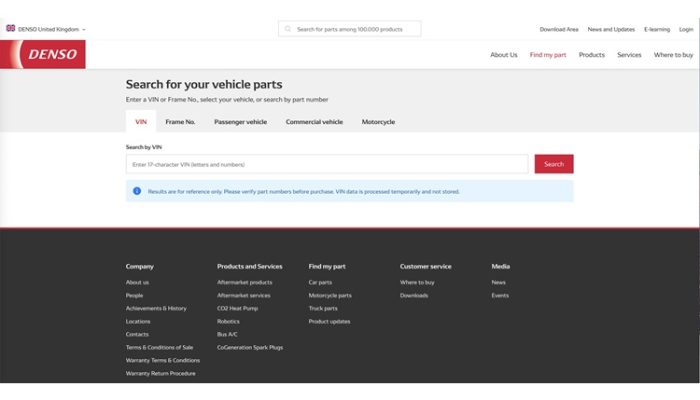Viewport: 700px width, 400px height.
Task: Focus the search for parts field
Action: [350, 29]
